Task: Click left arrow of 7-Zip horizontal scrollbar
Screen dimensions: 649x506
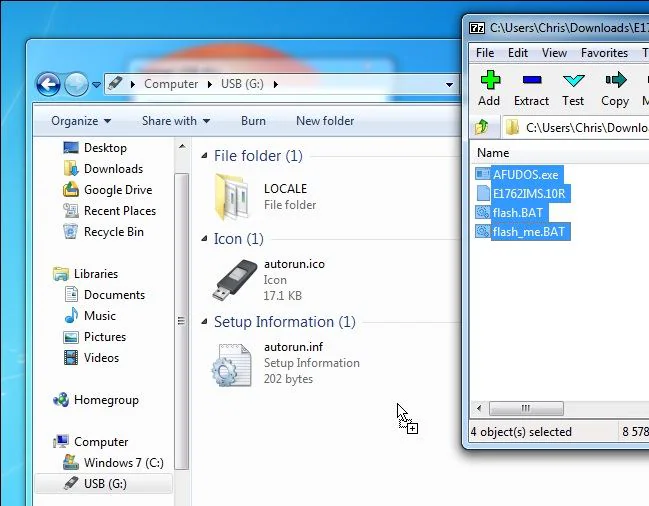Action: (x=479, y=408)
